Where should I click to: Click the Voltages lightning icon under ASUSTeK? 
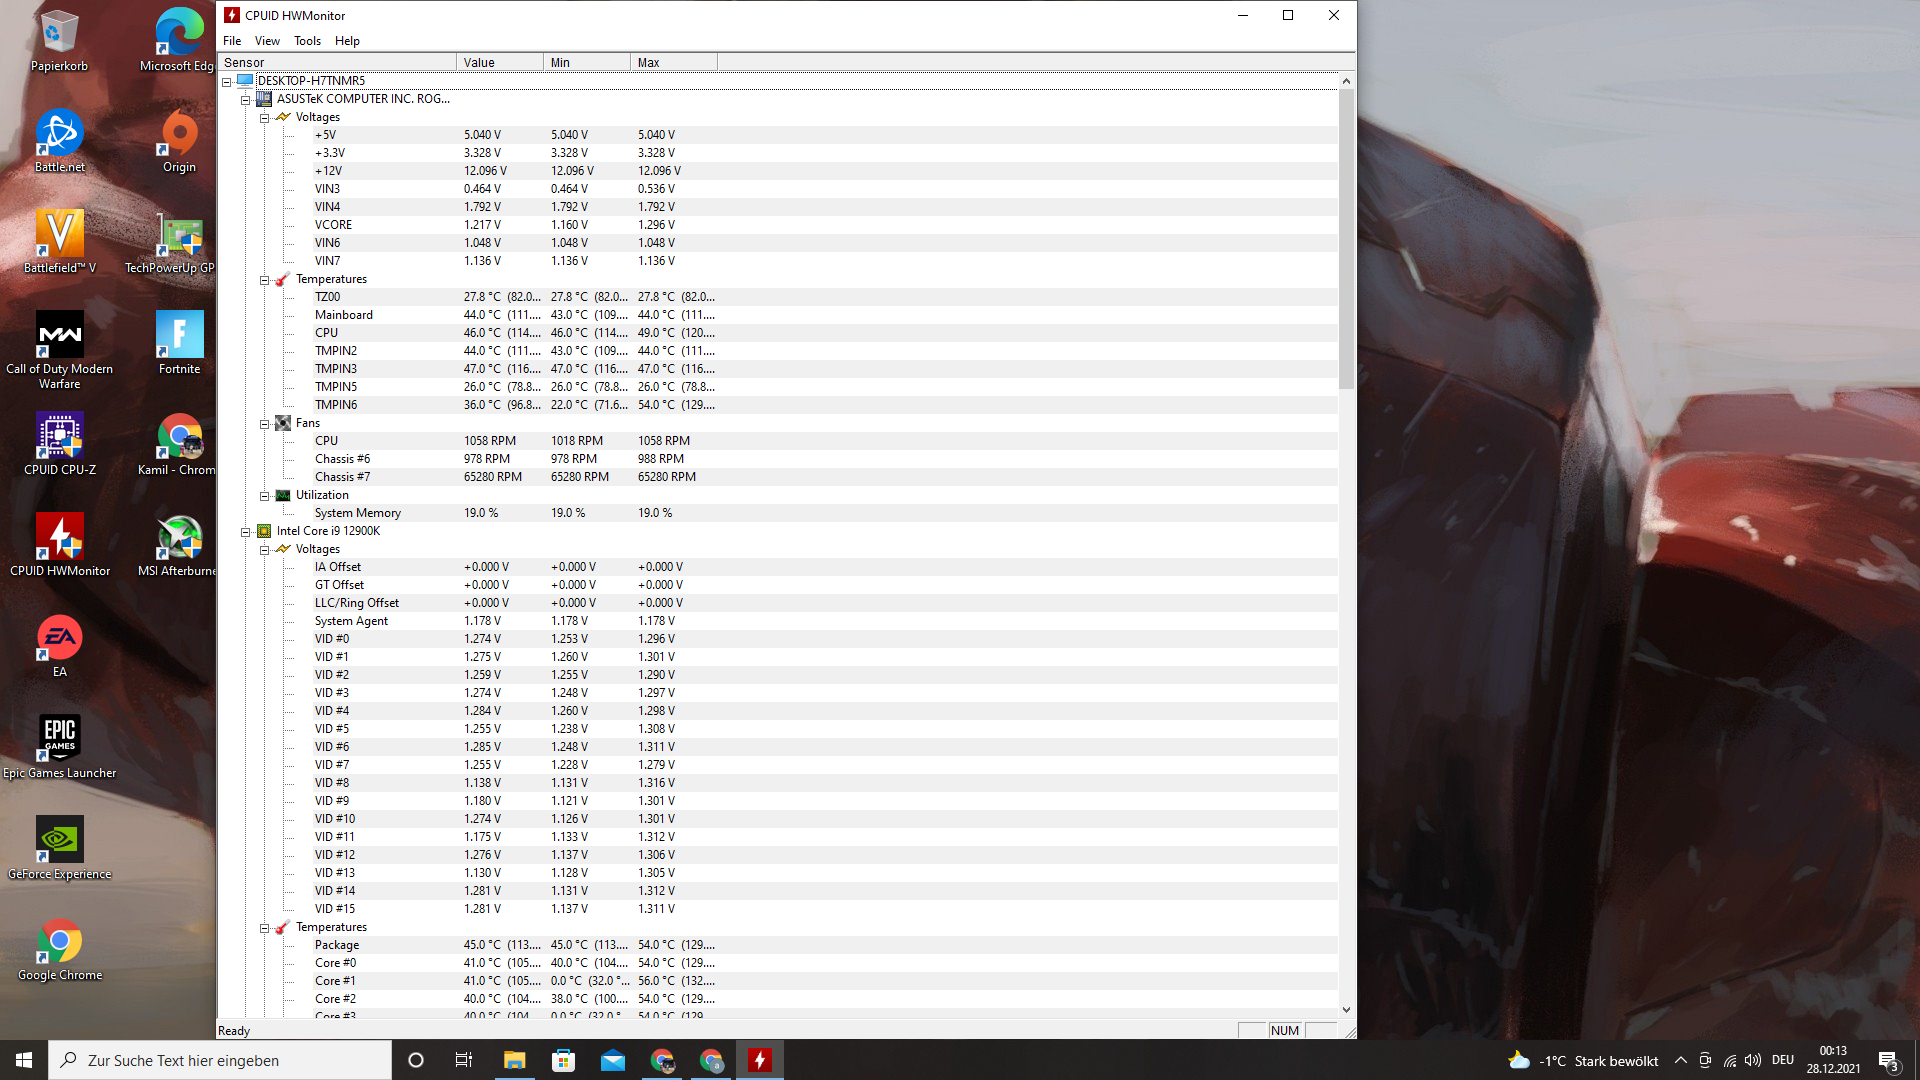click(x=283, y=117)
